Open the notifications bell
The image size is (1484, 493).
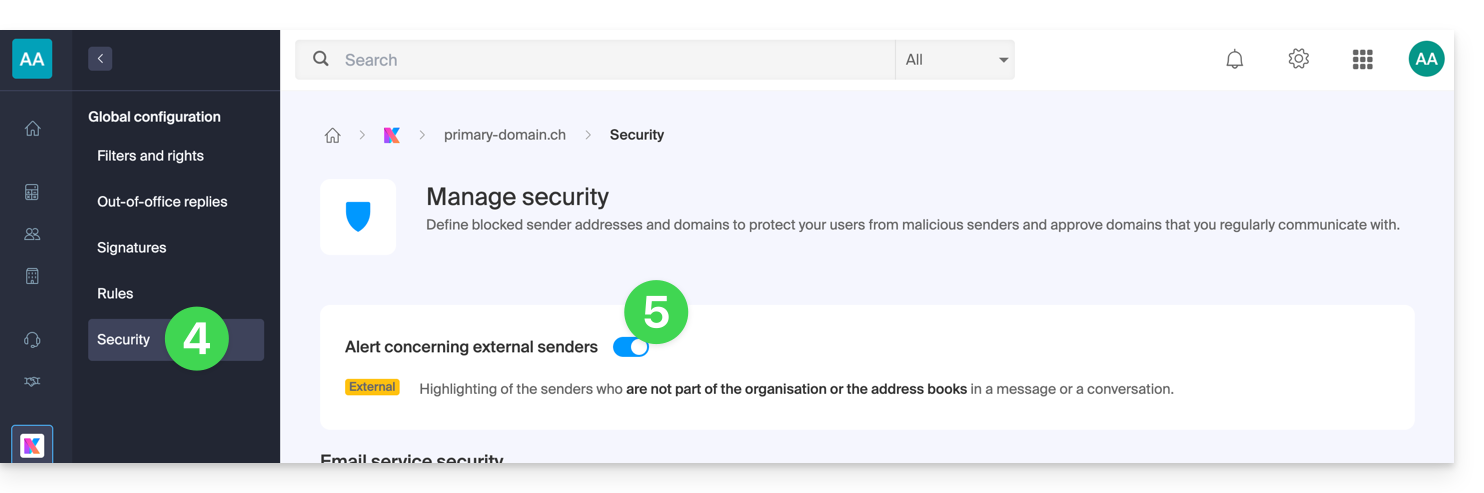[x=1235, y=60]
